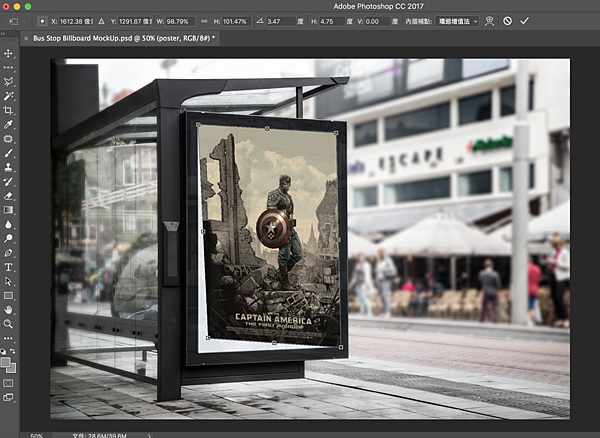Select the Move tool

(9, 53)
